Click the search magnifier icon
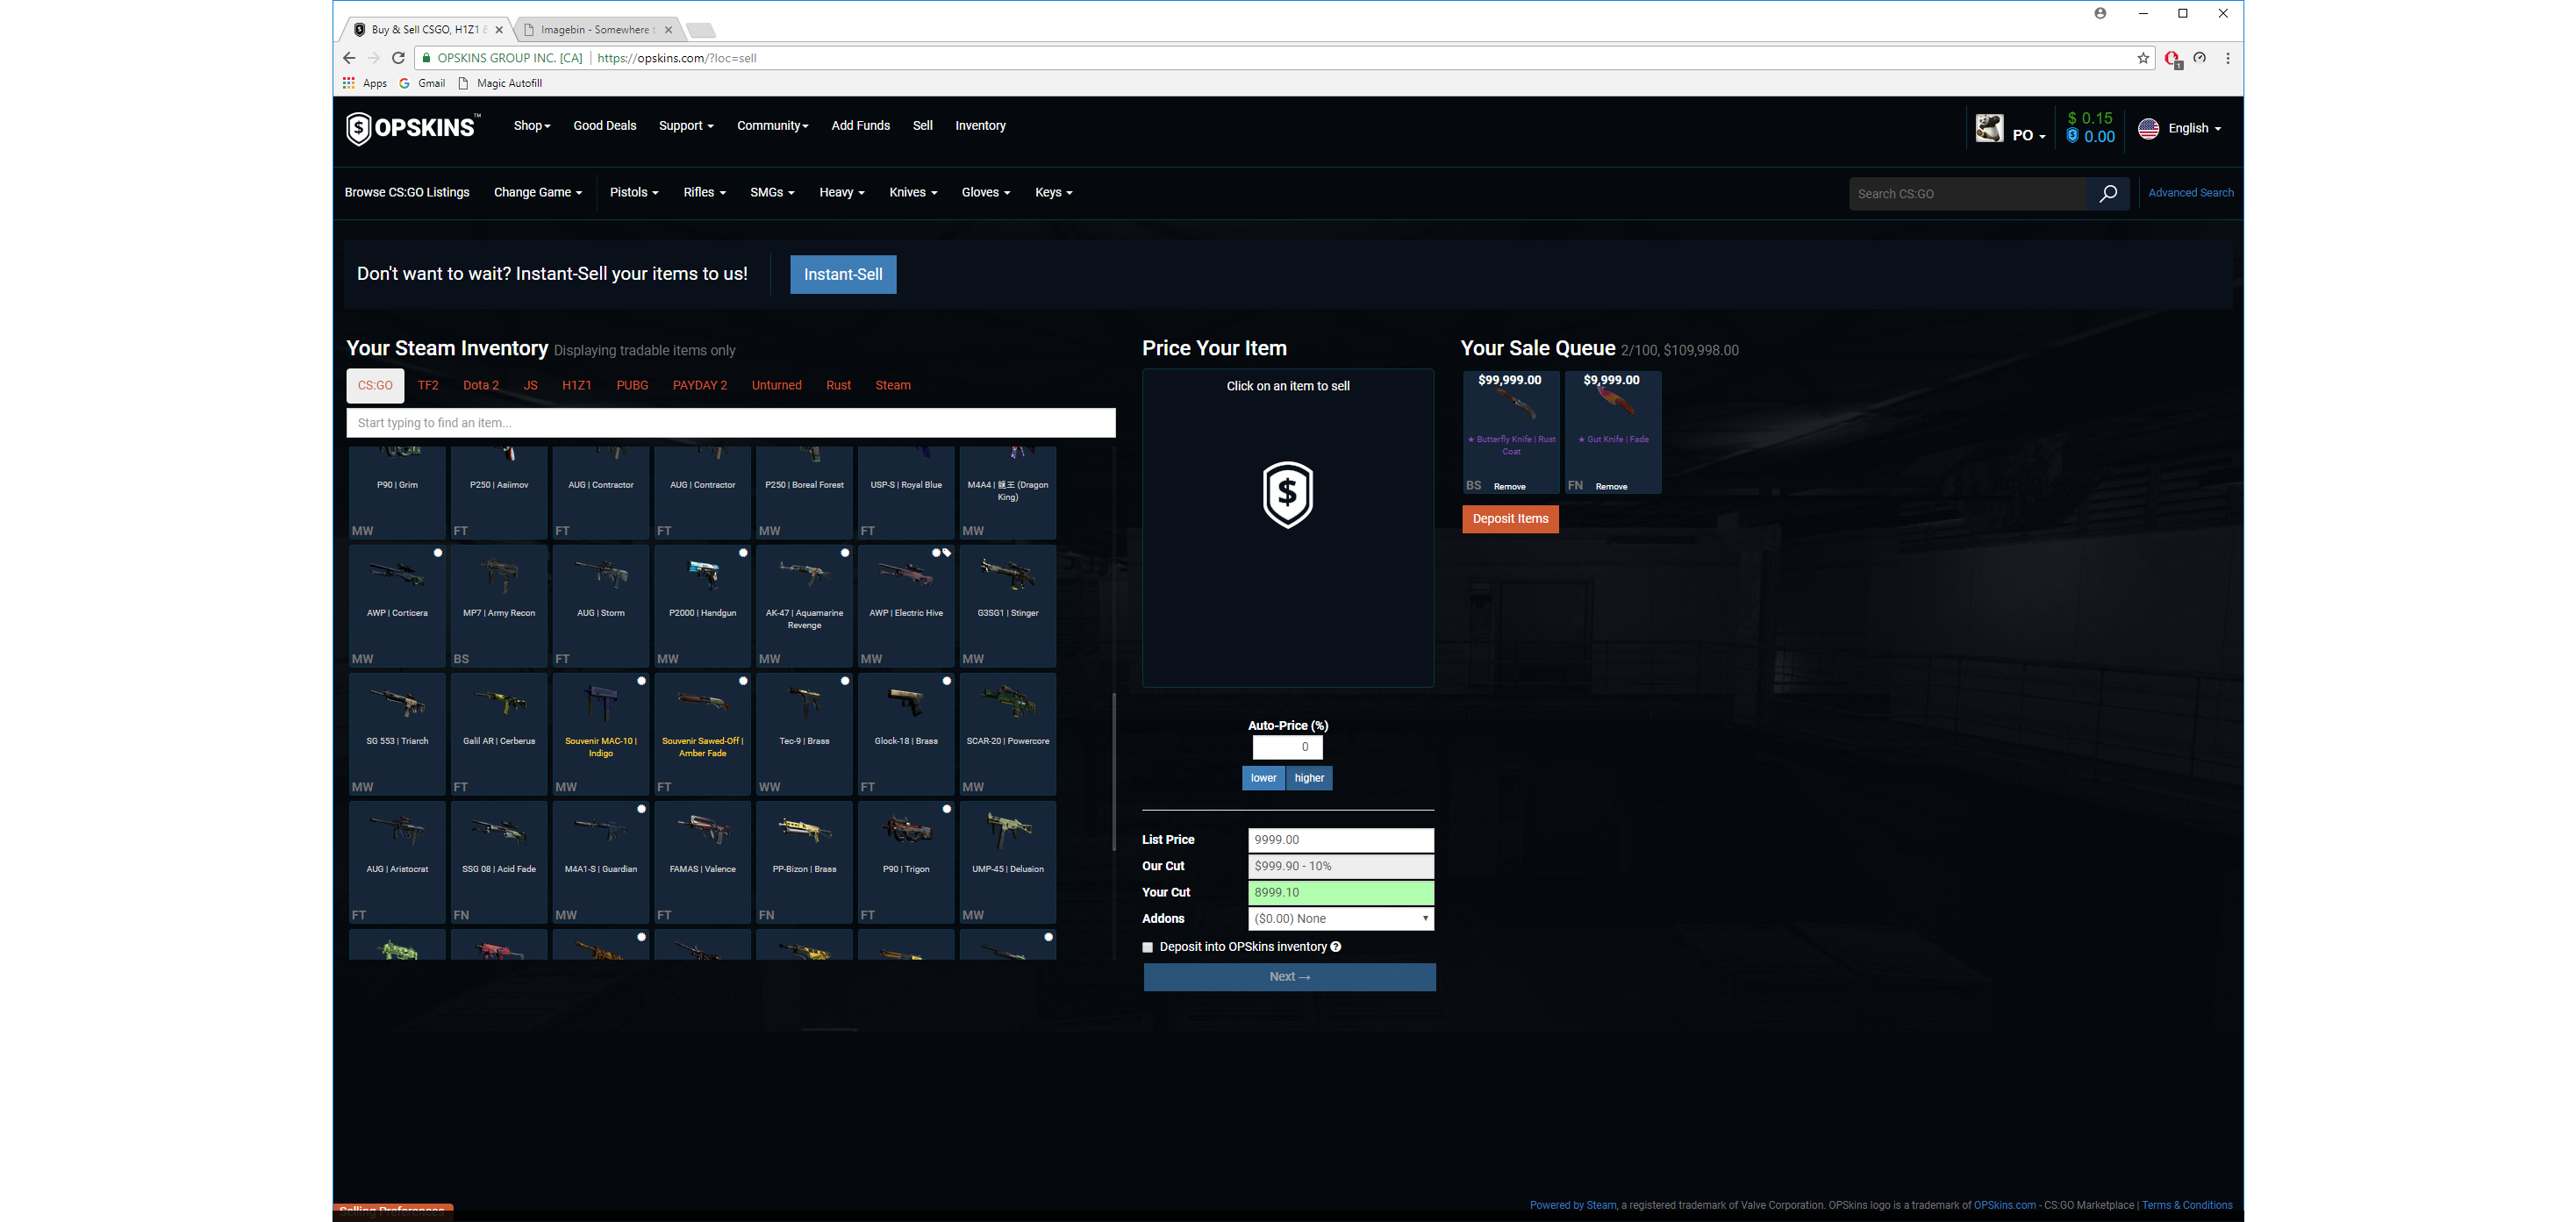This screenshot has width=2576, height=1222. [x=2107, y=194]
